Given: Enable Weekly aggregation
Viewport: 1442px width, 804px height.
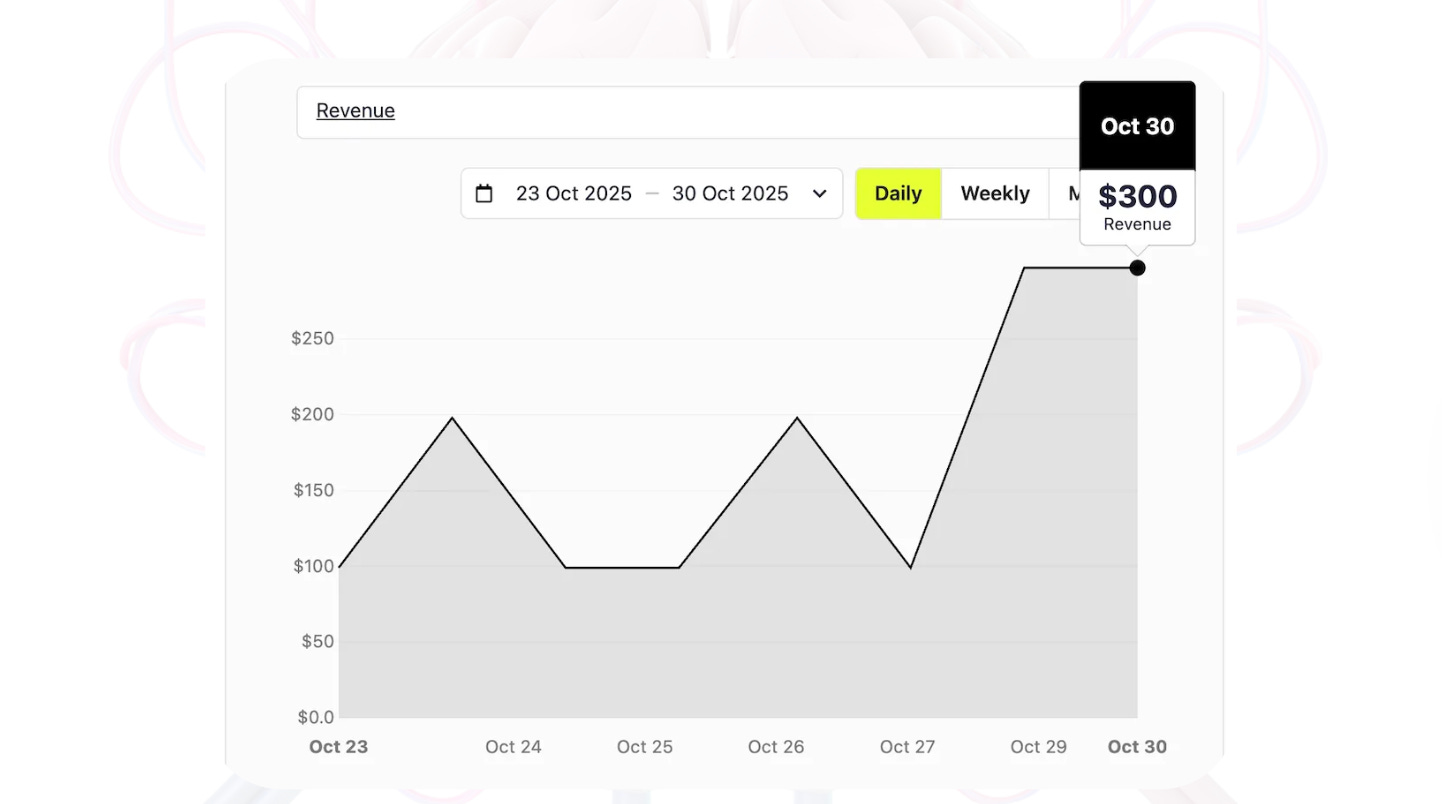Looking at the screenshot, I should point(995,193).
